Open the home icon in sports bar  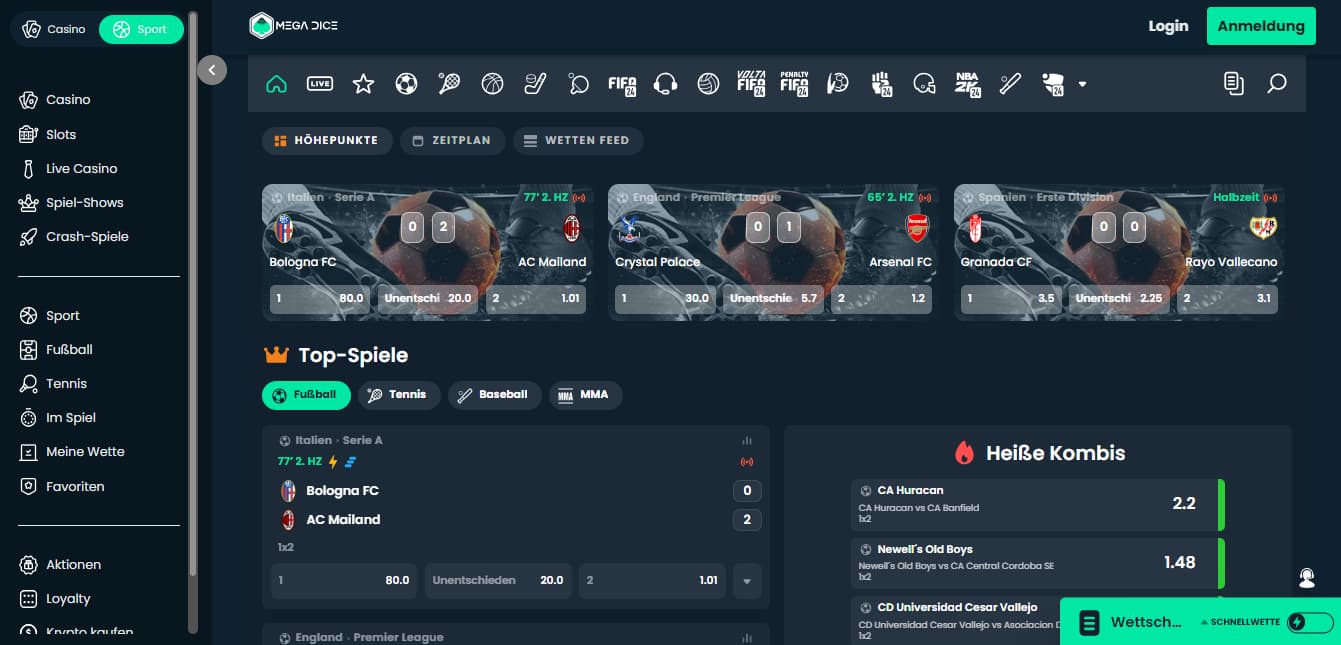[x=277, y=84]
